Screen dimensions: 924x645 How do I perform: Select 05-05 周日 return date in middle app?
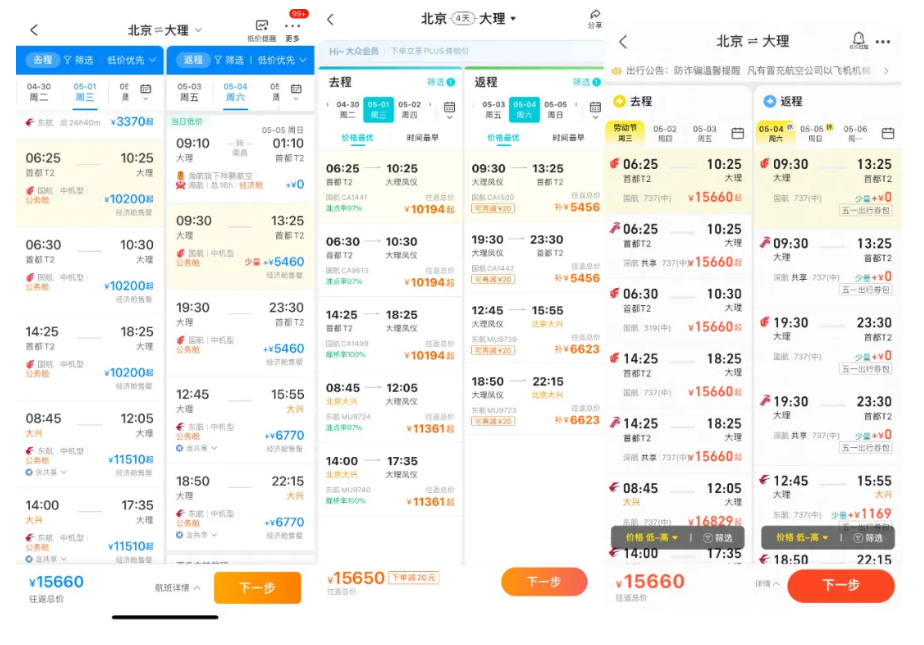[x=556, y=110]
